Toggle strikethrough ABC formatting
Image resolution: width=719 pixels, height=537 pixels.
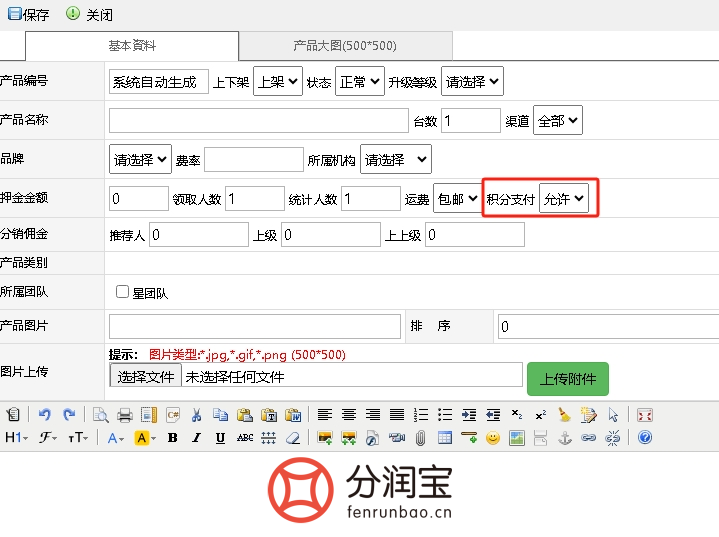[245, 437]
